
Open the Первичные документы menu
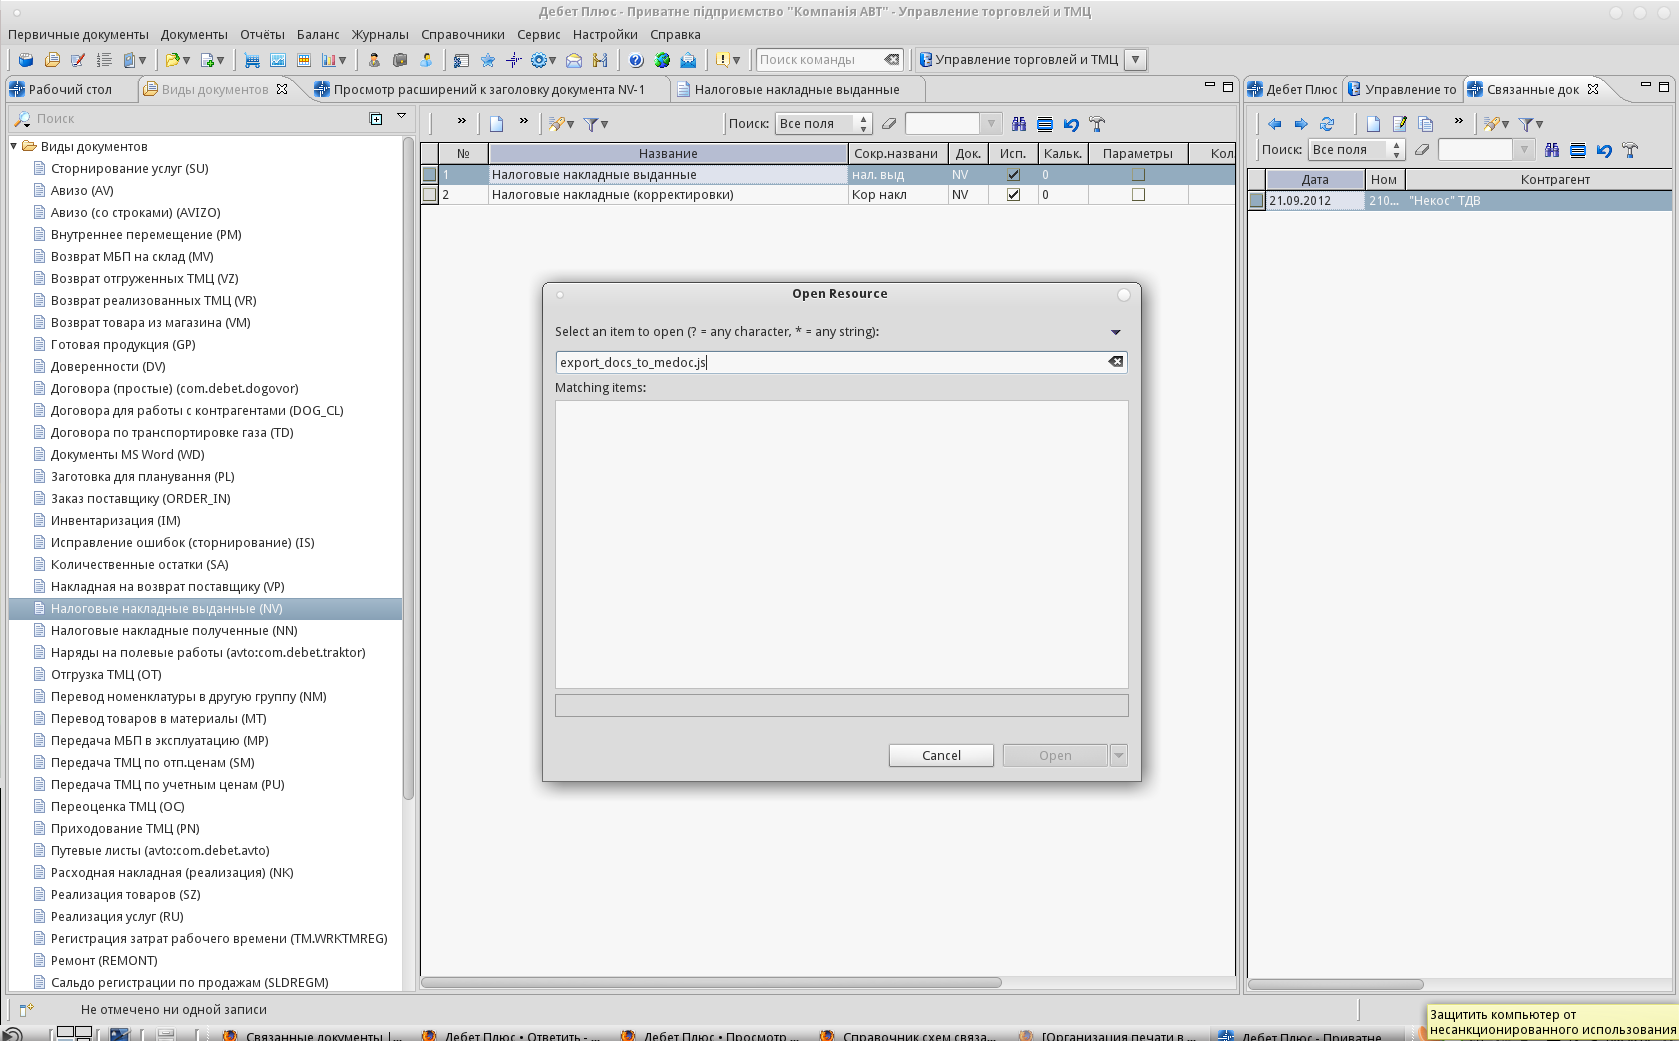(78, 34)
